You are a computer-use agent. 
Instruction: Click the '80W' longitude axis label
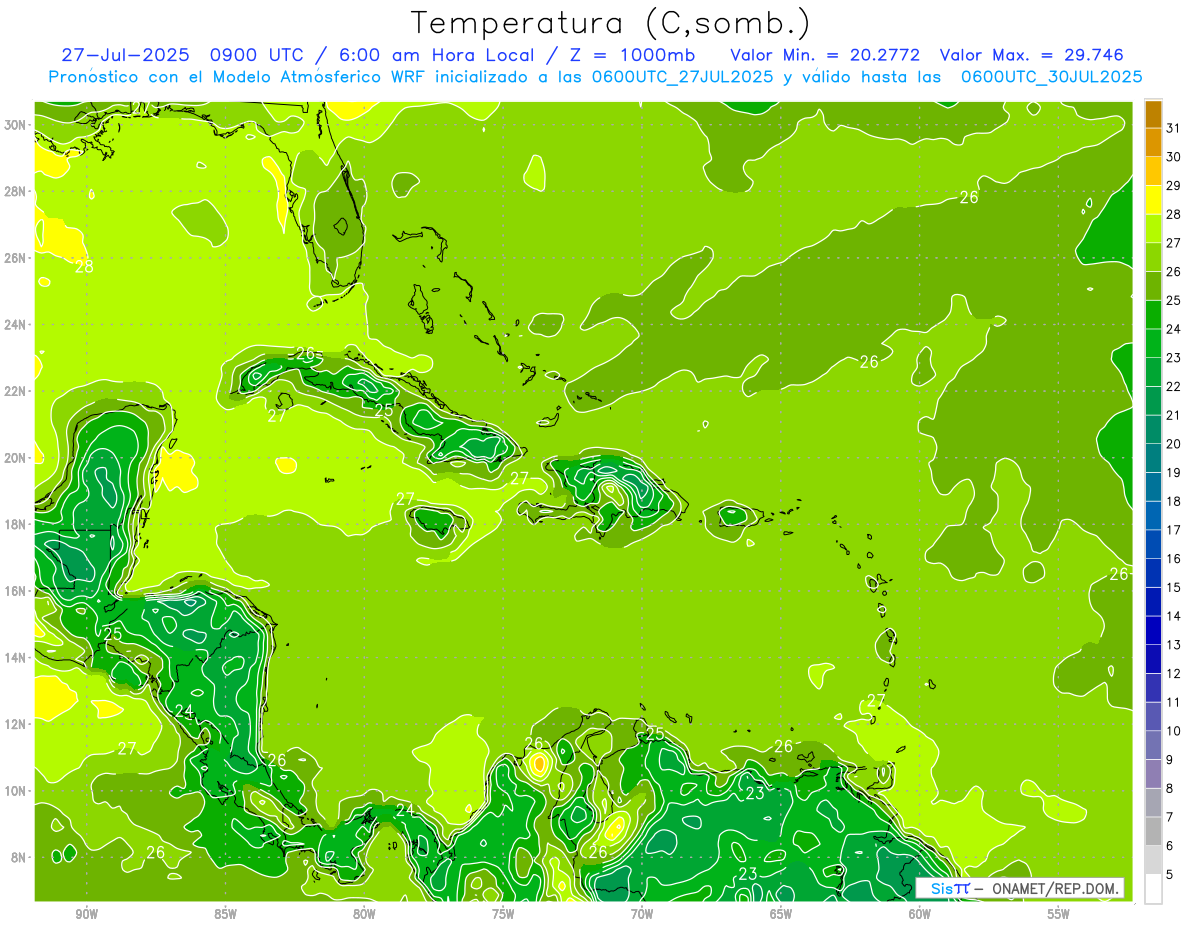pyautogui.click(x=364, y=914)
